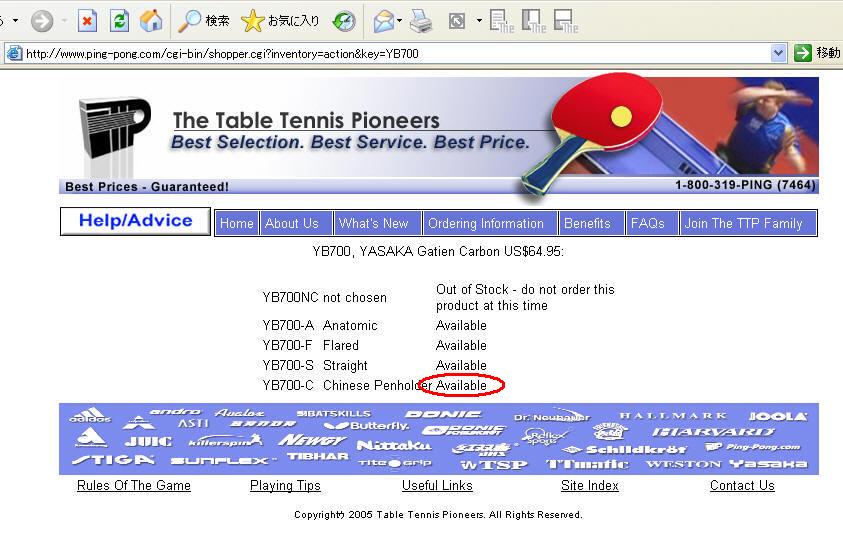Click the JUIC brand logo
Screen dimensions: 843x546
(x=148, y=442)
